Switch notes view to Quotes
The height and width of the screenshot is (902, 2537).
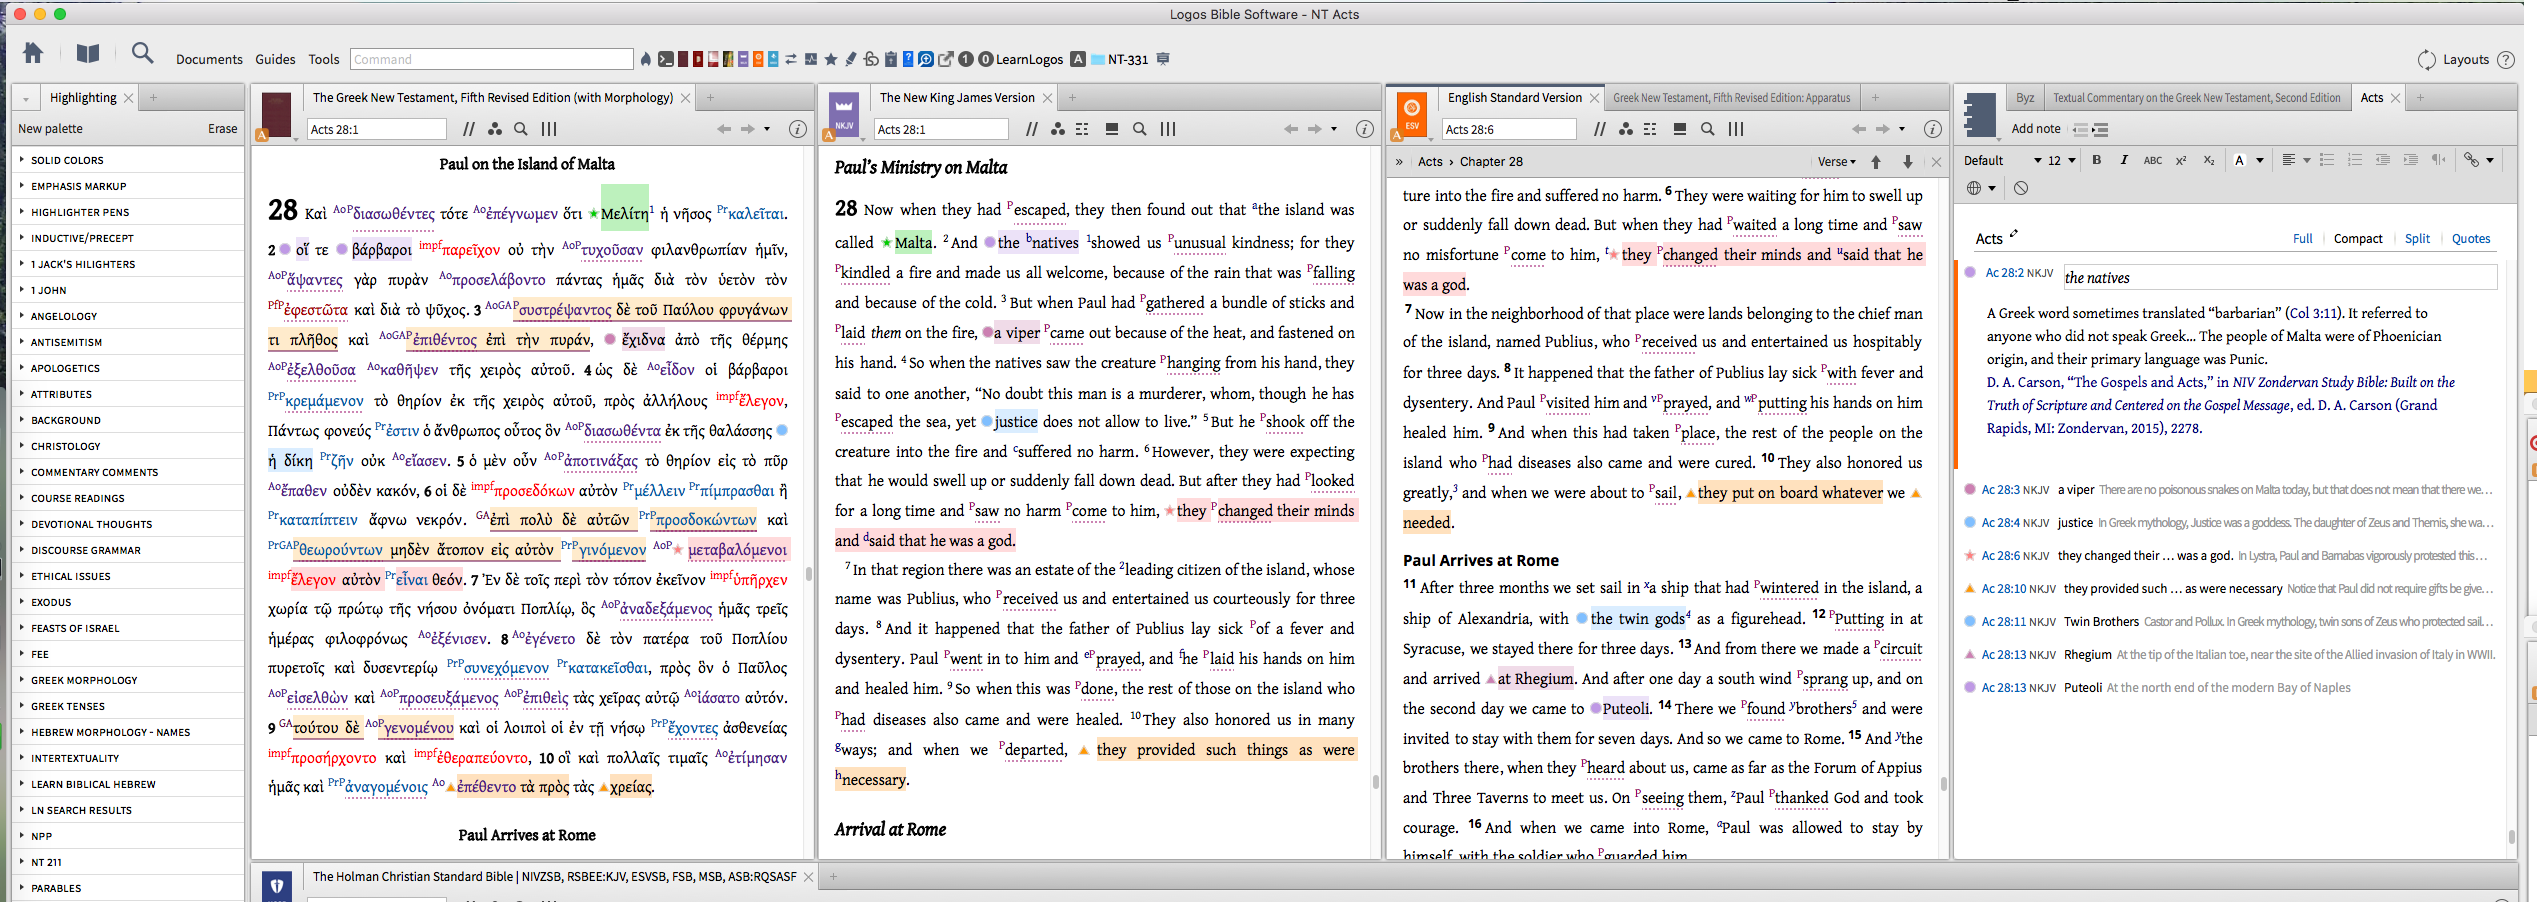(x=2471, y=239)
